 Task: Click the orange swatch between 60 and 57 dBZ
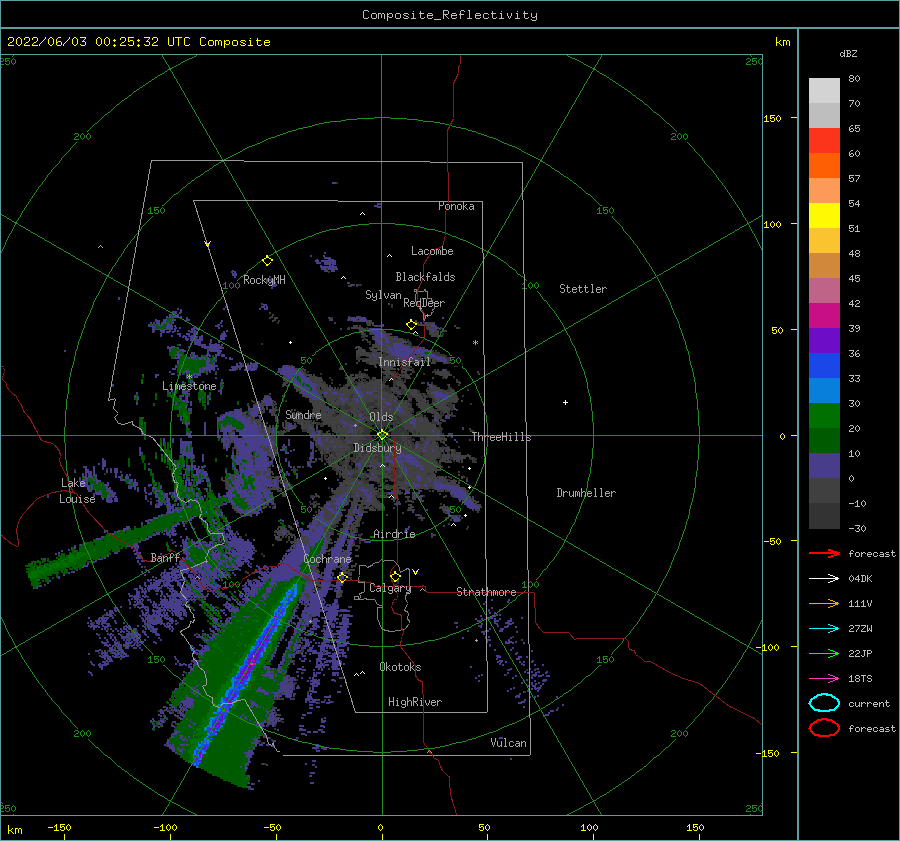pyautogui.click(x=824, y=165)
